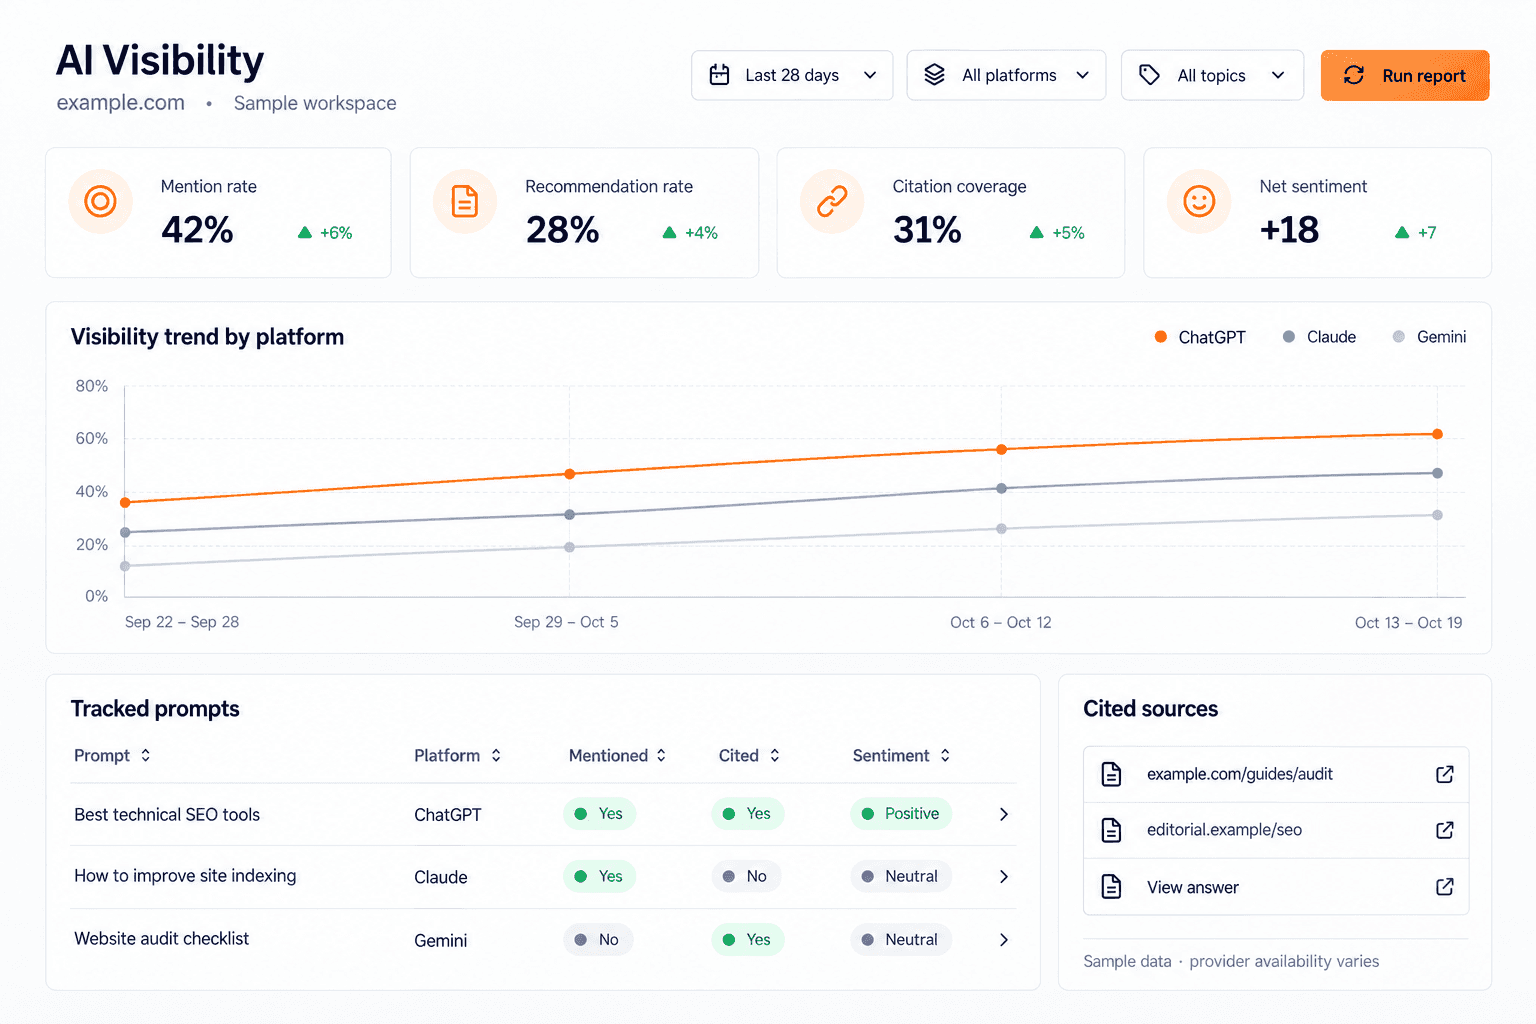Open external link for editorial.example/seo
The image size is (1536, 1024).
point(1444,830)
